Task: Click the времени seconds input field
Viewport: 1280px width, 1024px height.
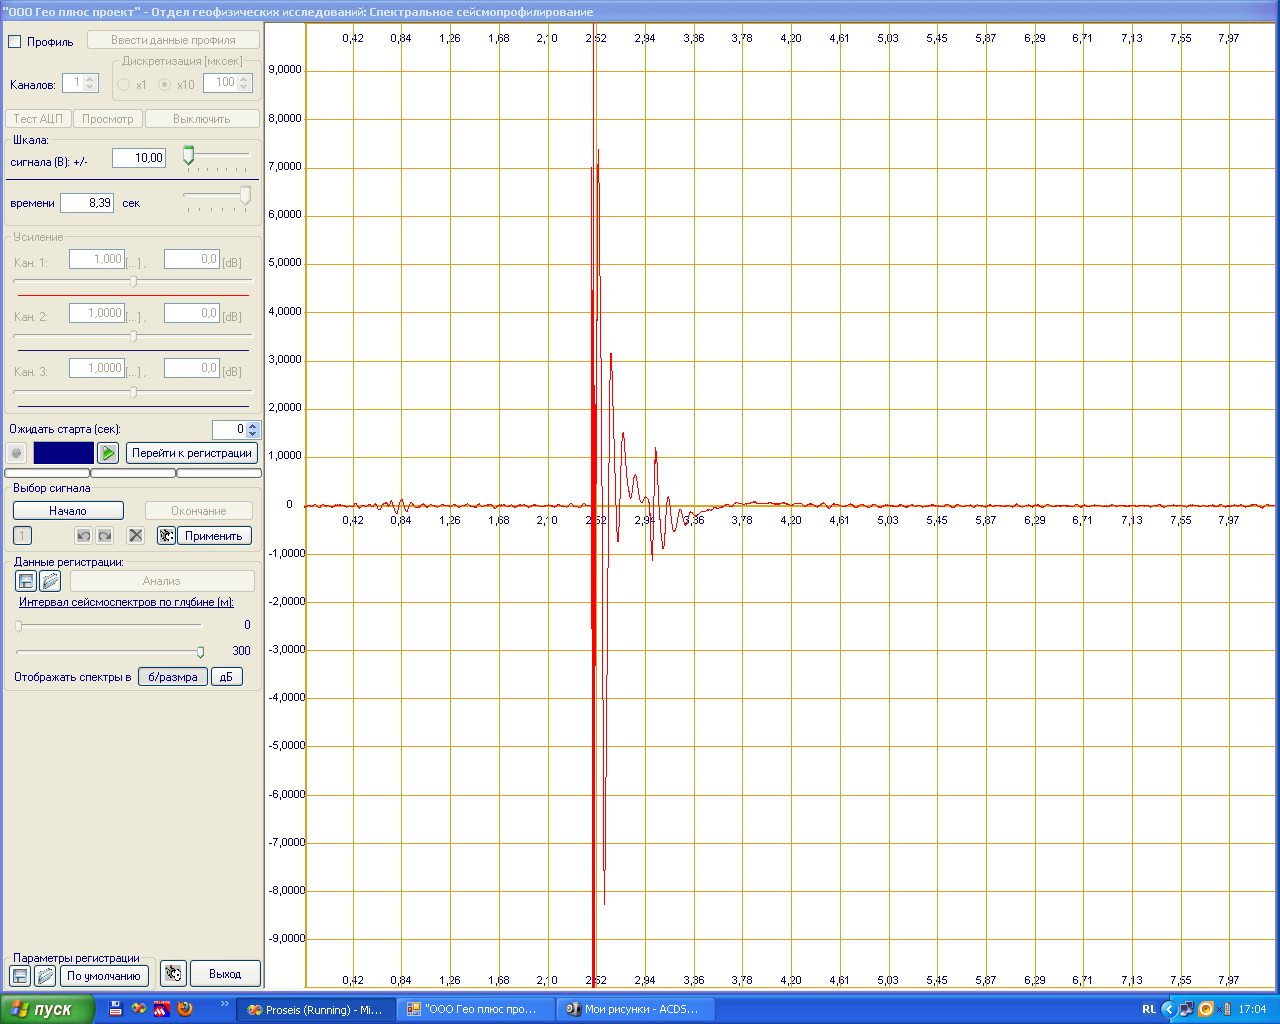Action: point(87,203)
